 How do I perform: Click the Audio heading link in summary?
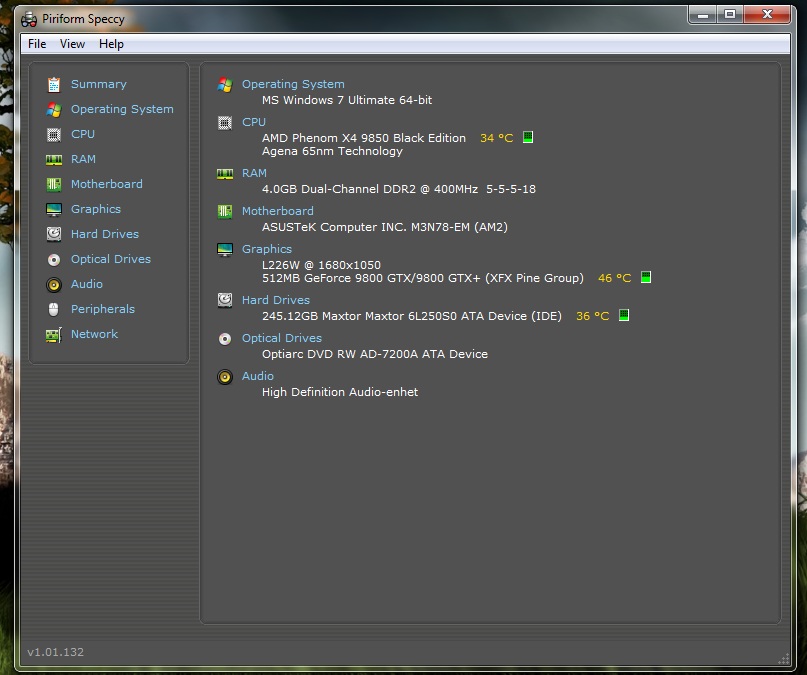click(257, 376)
